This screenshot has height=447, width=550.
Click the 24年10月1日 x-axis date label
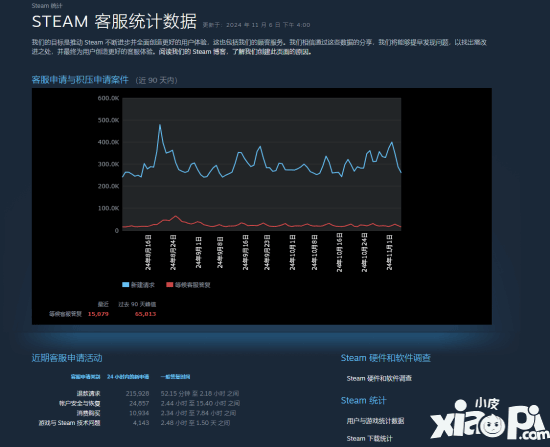[x=293, y=253]
